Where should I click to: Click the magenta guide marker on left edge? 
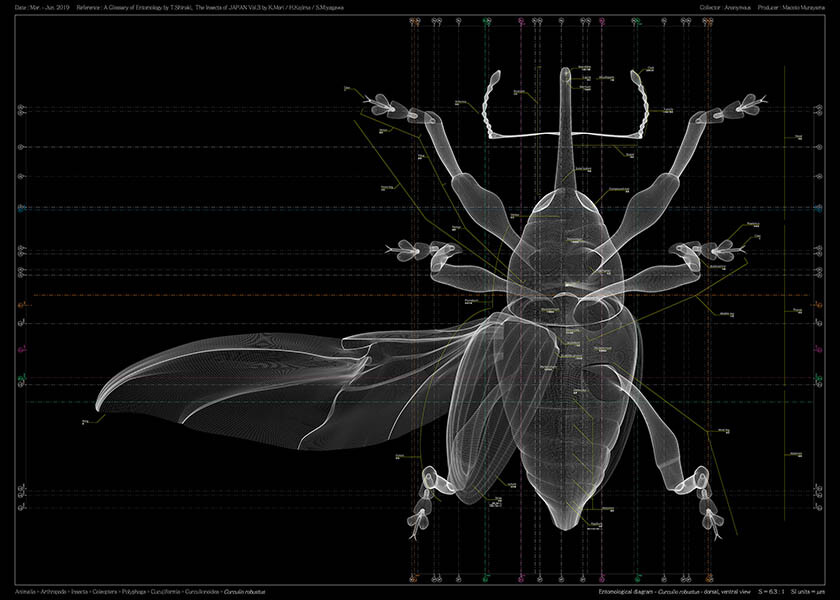coord(21,349)
